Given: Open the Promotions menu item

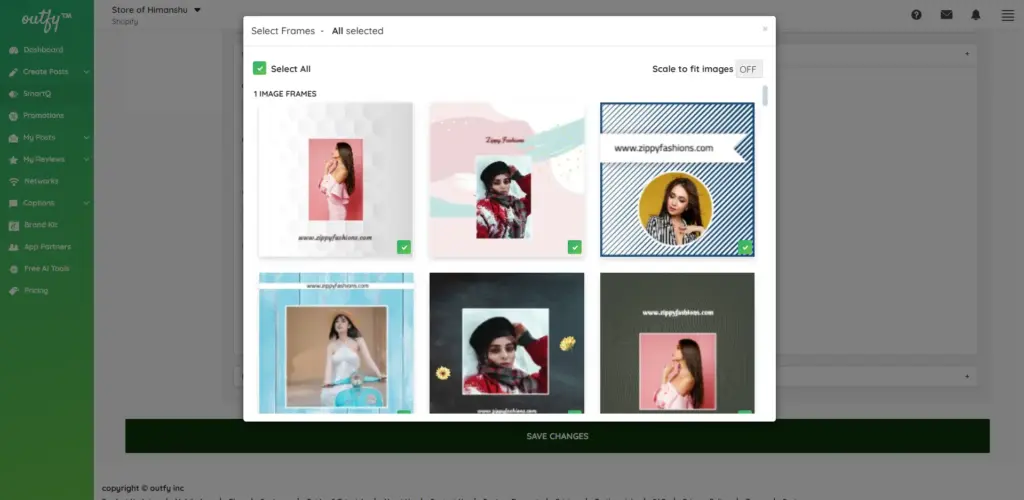Looking at the screenshot, I should (43, 116).
